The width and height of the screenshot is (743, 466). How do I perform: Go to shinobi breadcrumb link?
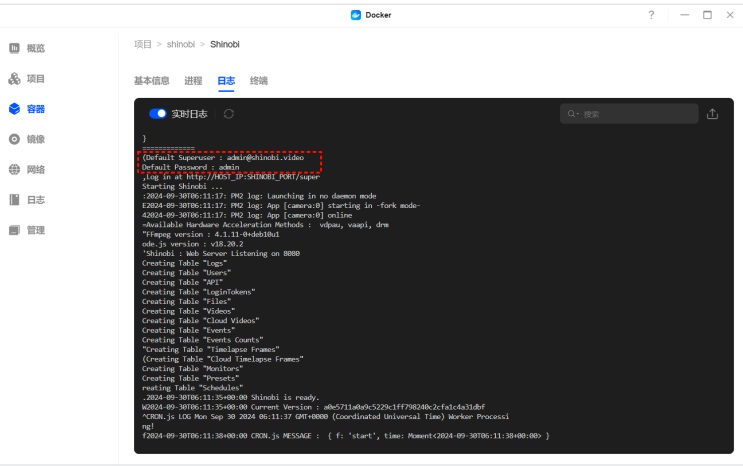[181, 44]
